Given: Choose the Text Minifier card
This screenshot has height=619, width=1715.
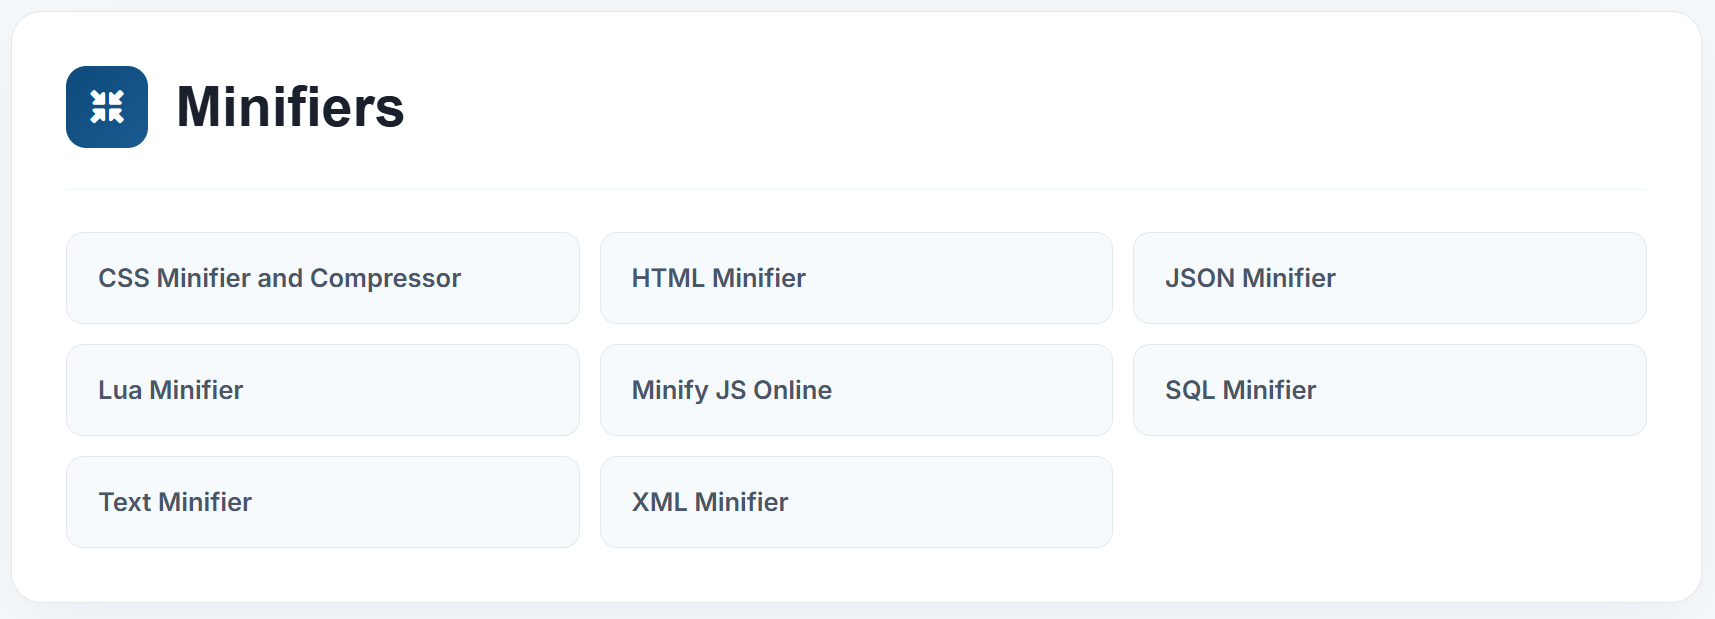Looking at the screenshot, I should point(322,502).
